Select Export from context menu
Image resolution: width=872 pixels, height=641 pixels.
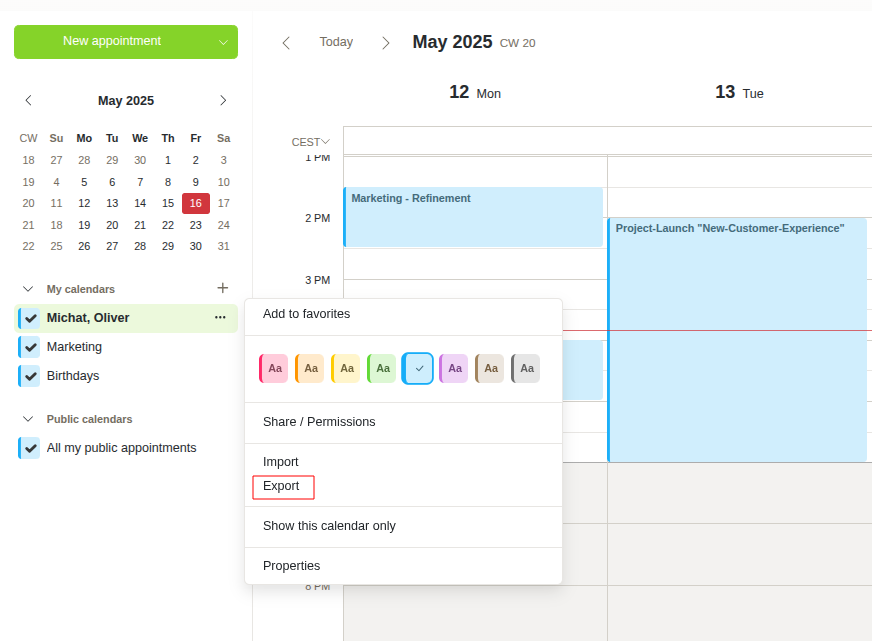[x=281, y=486]
